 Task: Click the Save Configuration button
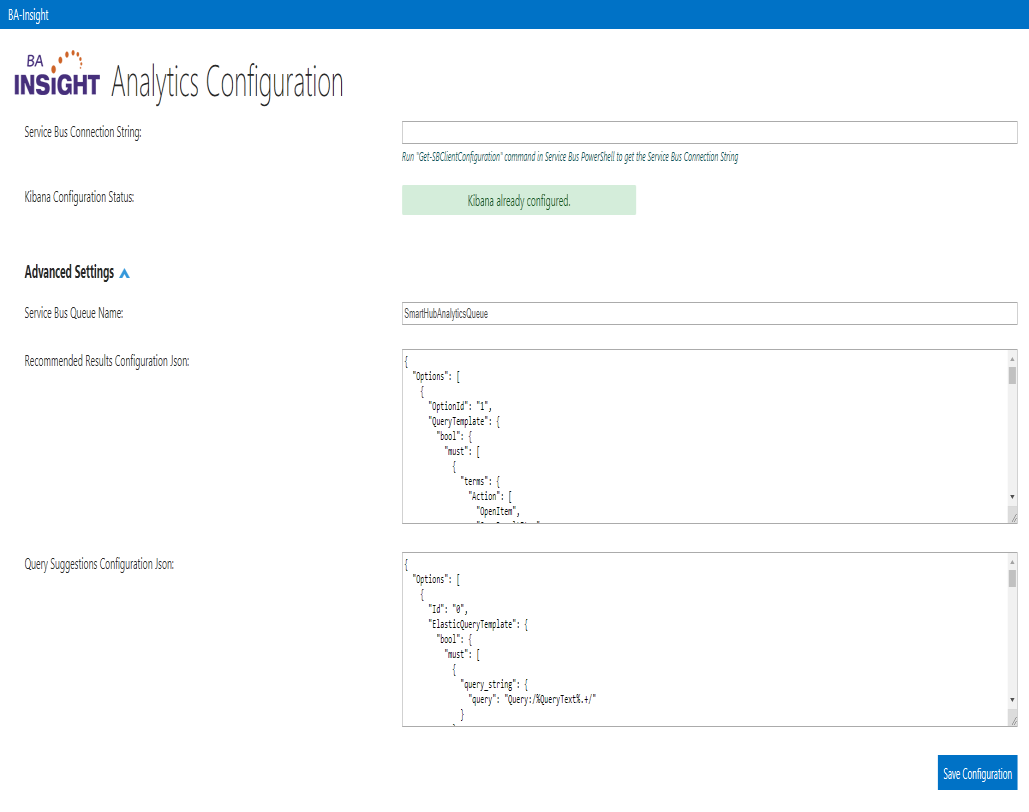[x=977, y=774]
